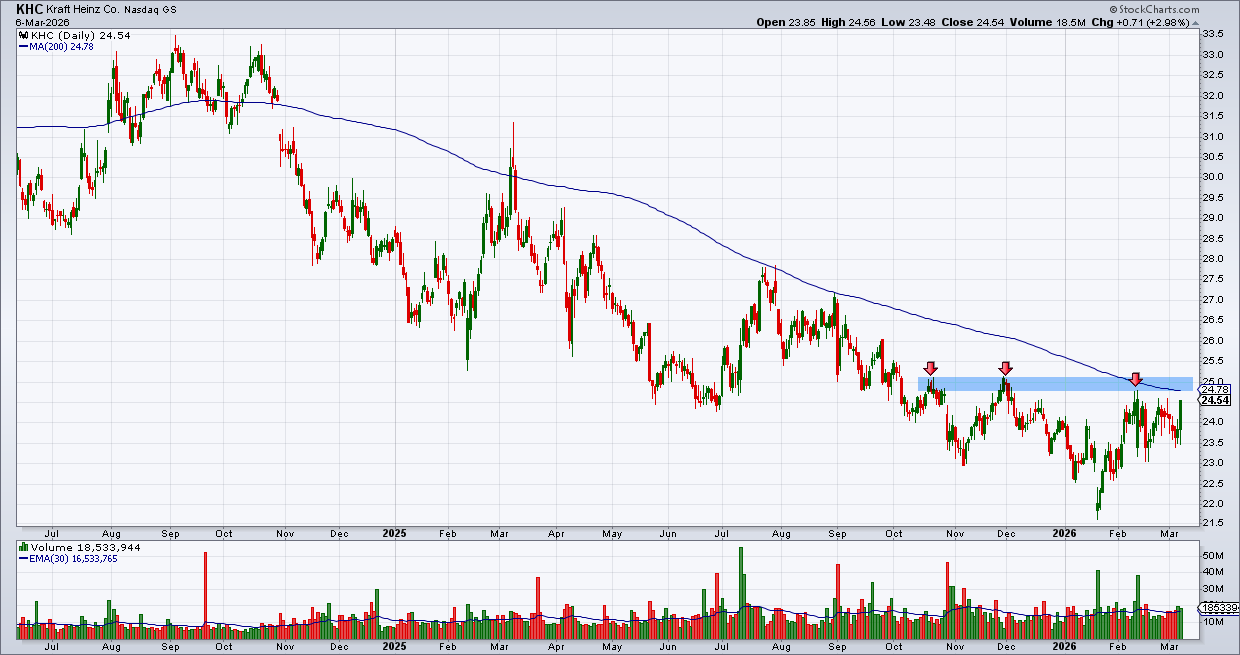Click the 2026 label under the volume panel

pyautogui.click(x=1065, y=647)
